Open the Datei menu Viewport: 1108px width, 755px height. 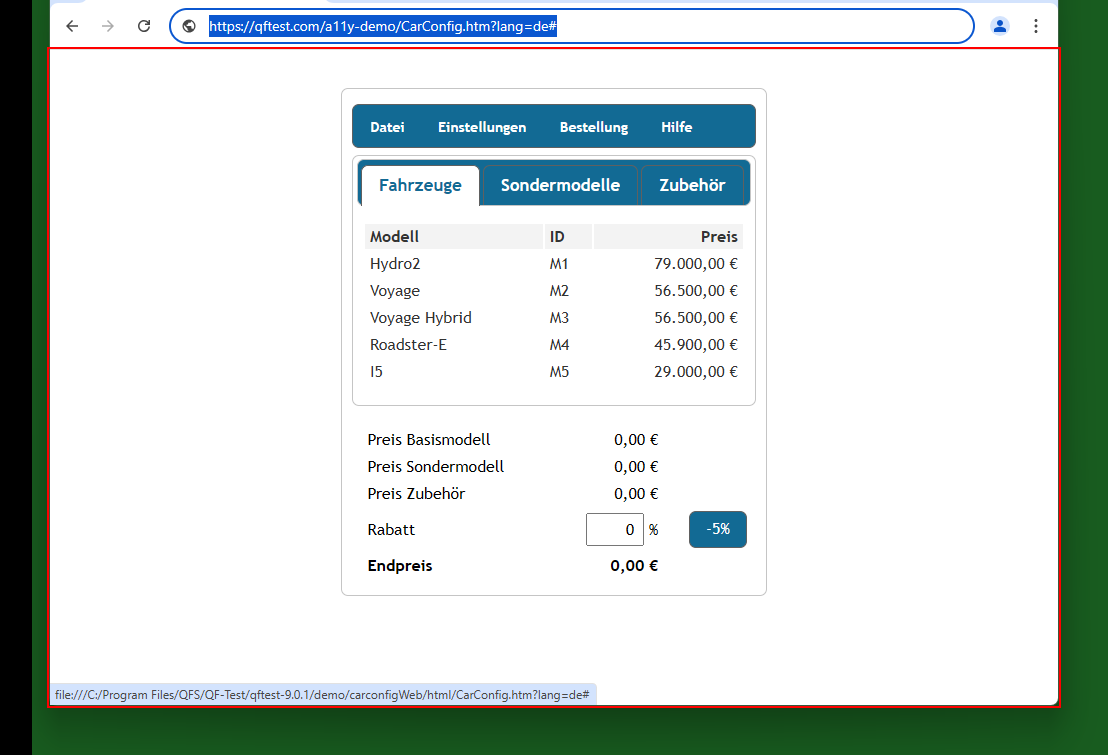click(387, 127)
